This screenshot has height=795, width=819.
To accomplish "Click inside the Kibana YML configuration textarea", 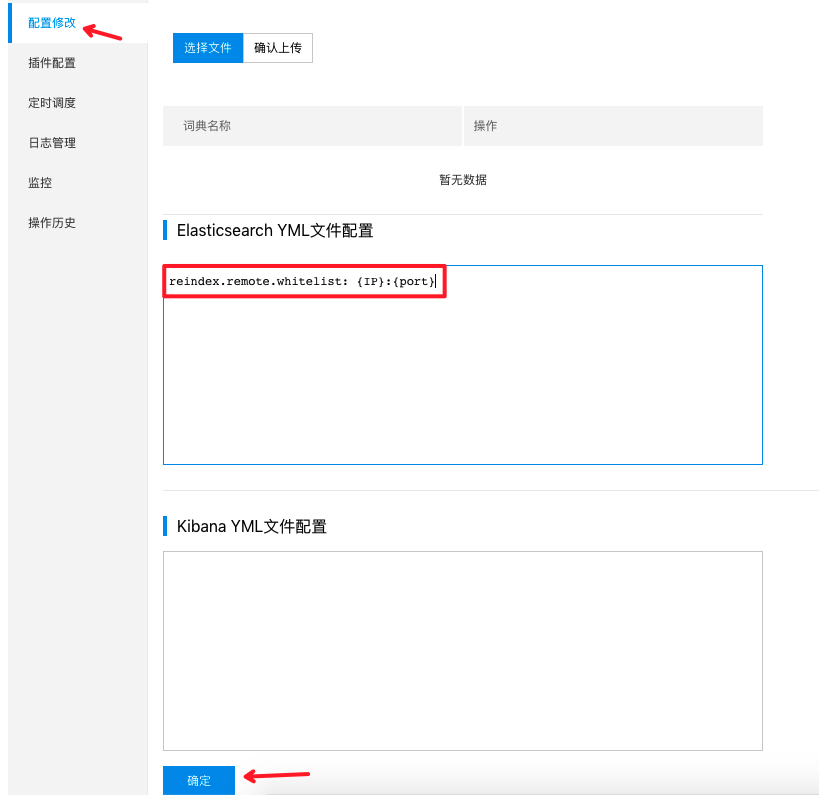I will pos(463,651).
